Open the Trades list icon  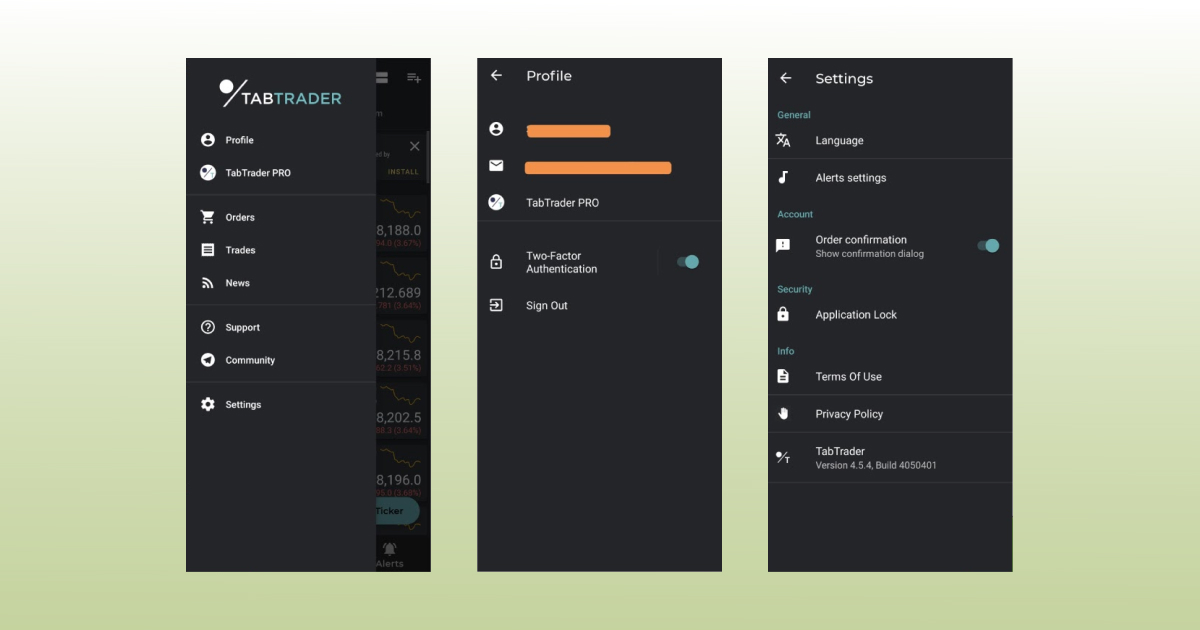(x=208, y=250)
